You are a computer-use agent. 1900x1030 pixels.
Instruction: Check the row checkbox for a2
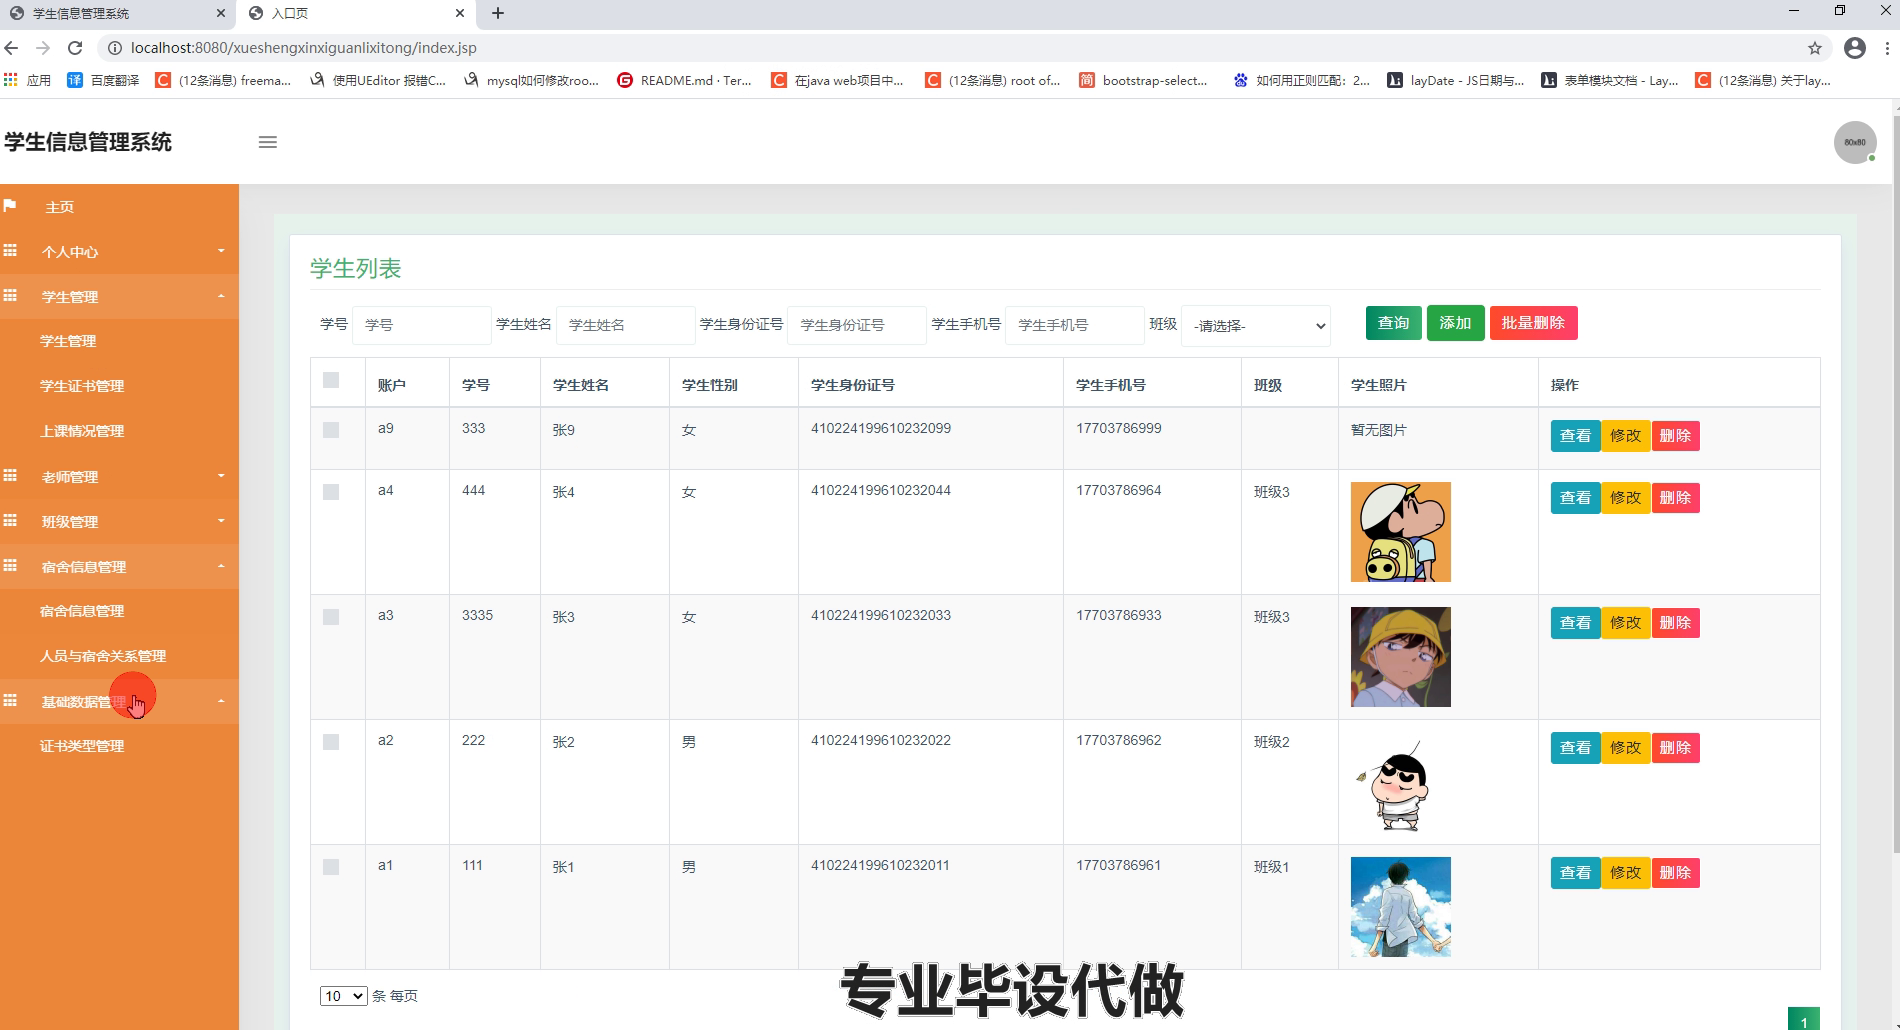[331, 742]
